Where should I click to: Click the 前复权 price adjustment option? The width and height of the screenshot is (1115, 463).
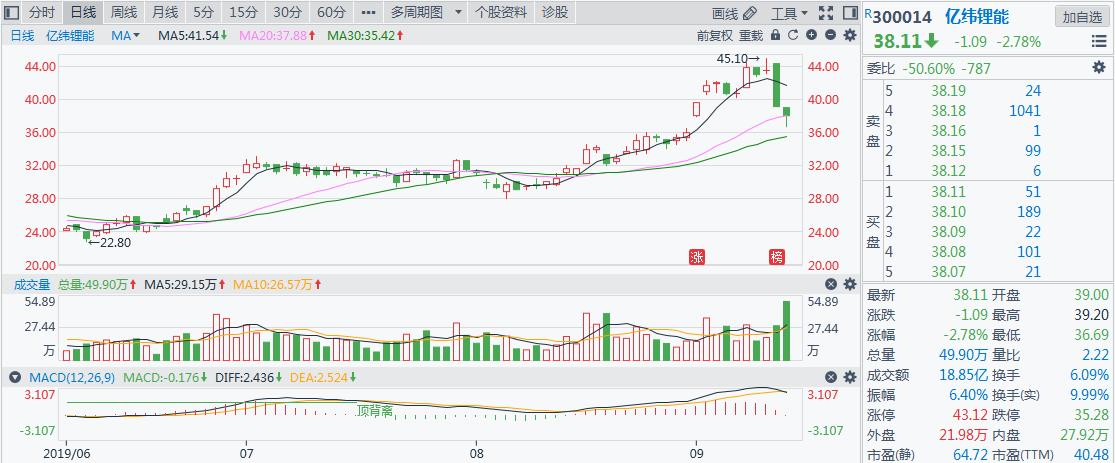715,35
